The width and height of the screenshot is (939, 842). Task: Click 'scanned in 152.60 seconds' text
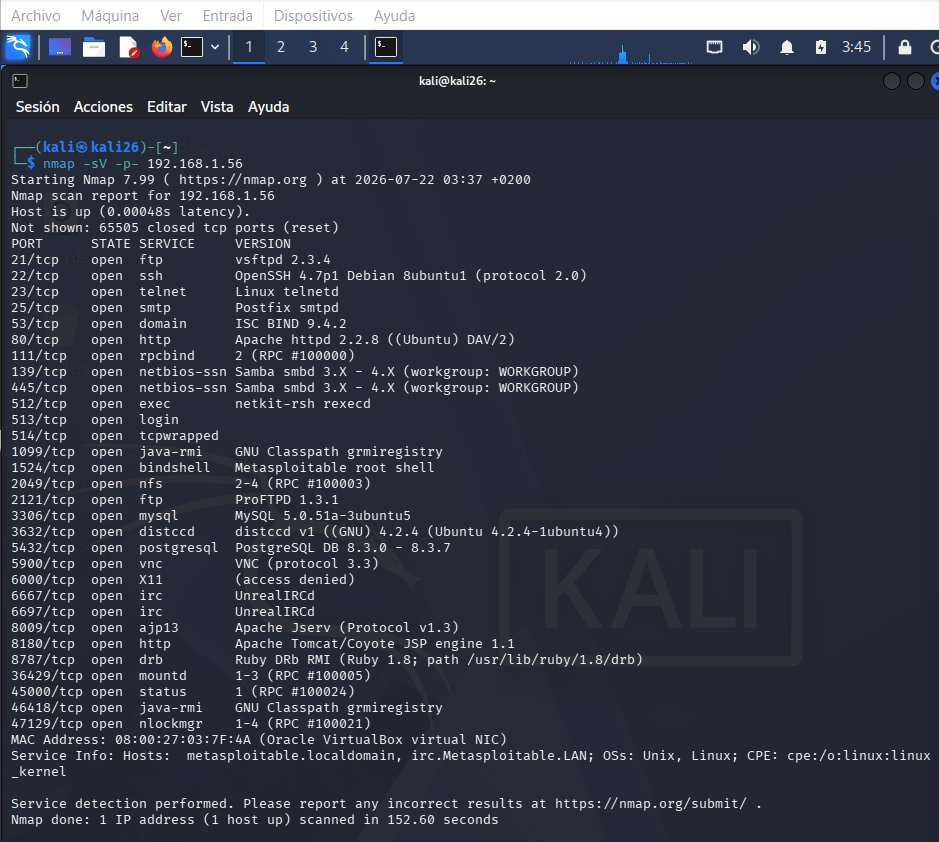(399, 820)
